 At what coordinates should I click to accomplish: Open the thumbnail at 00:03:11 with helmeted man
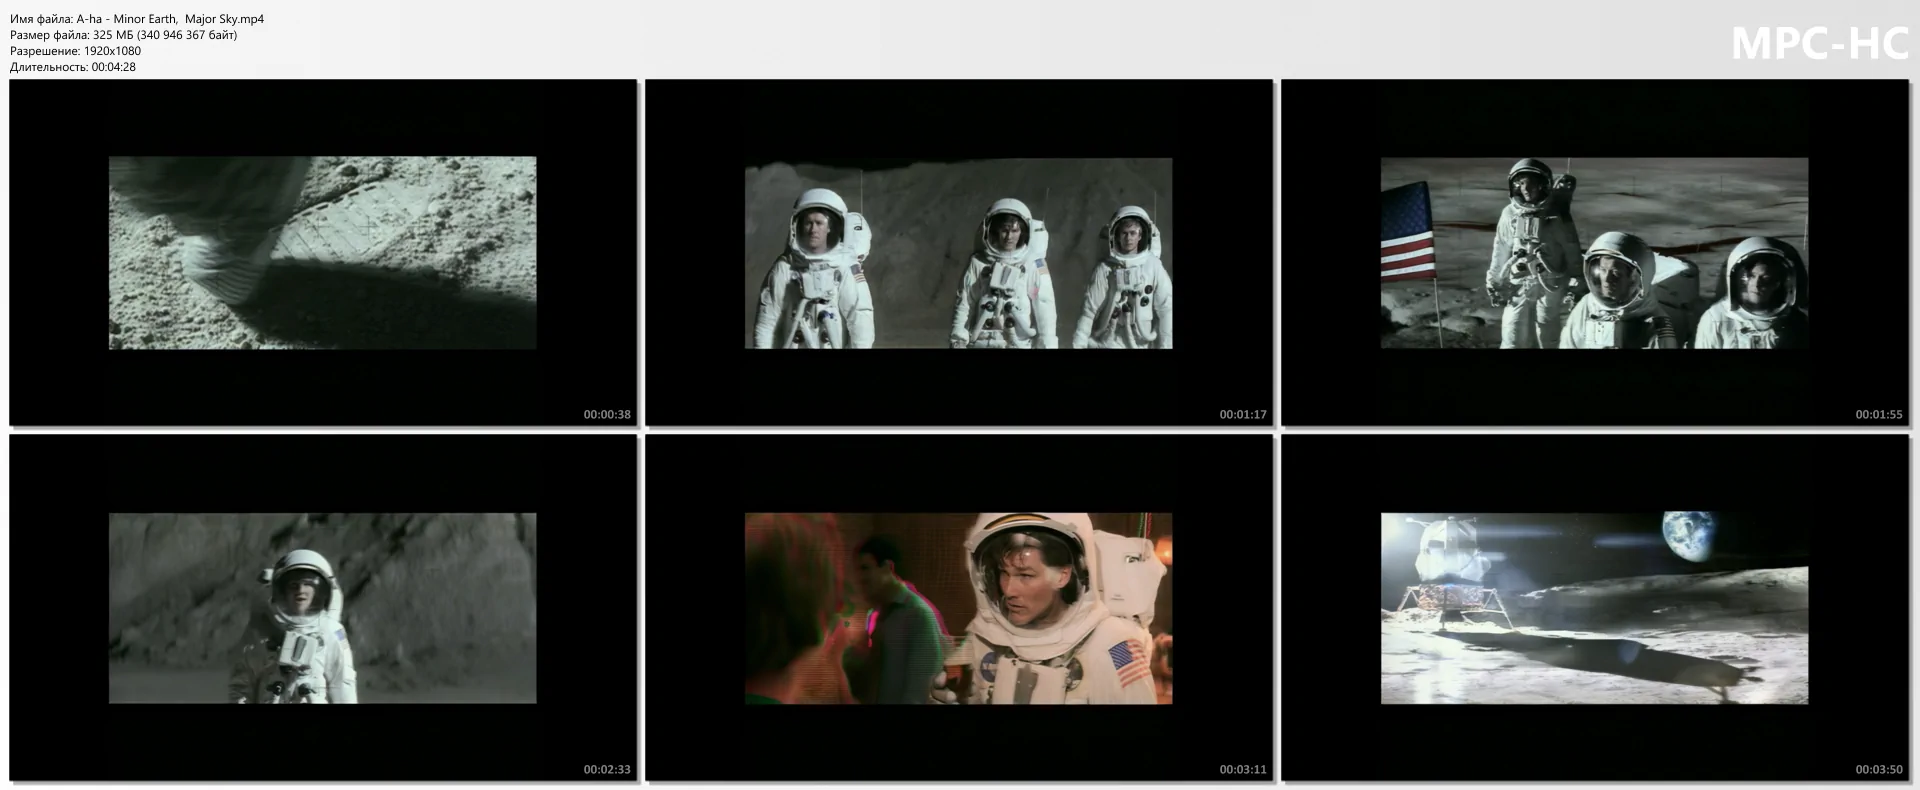coord(959,608)
